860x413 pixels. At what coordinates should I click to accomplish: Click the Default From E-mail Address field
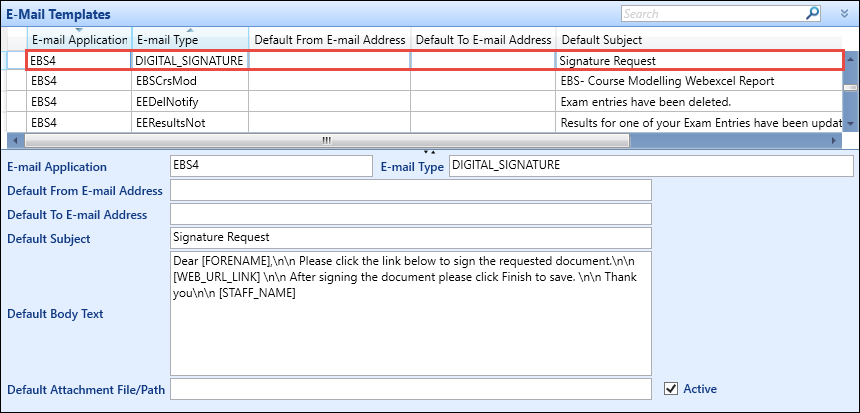point(411,190)
